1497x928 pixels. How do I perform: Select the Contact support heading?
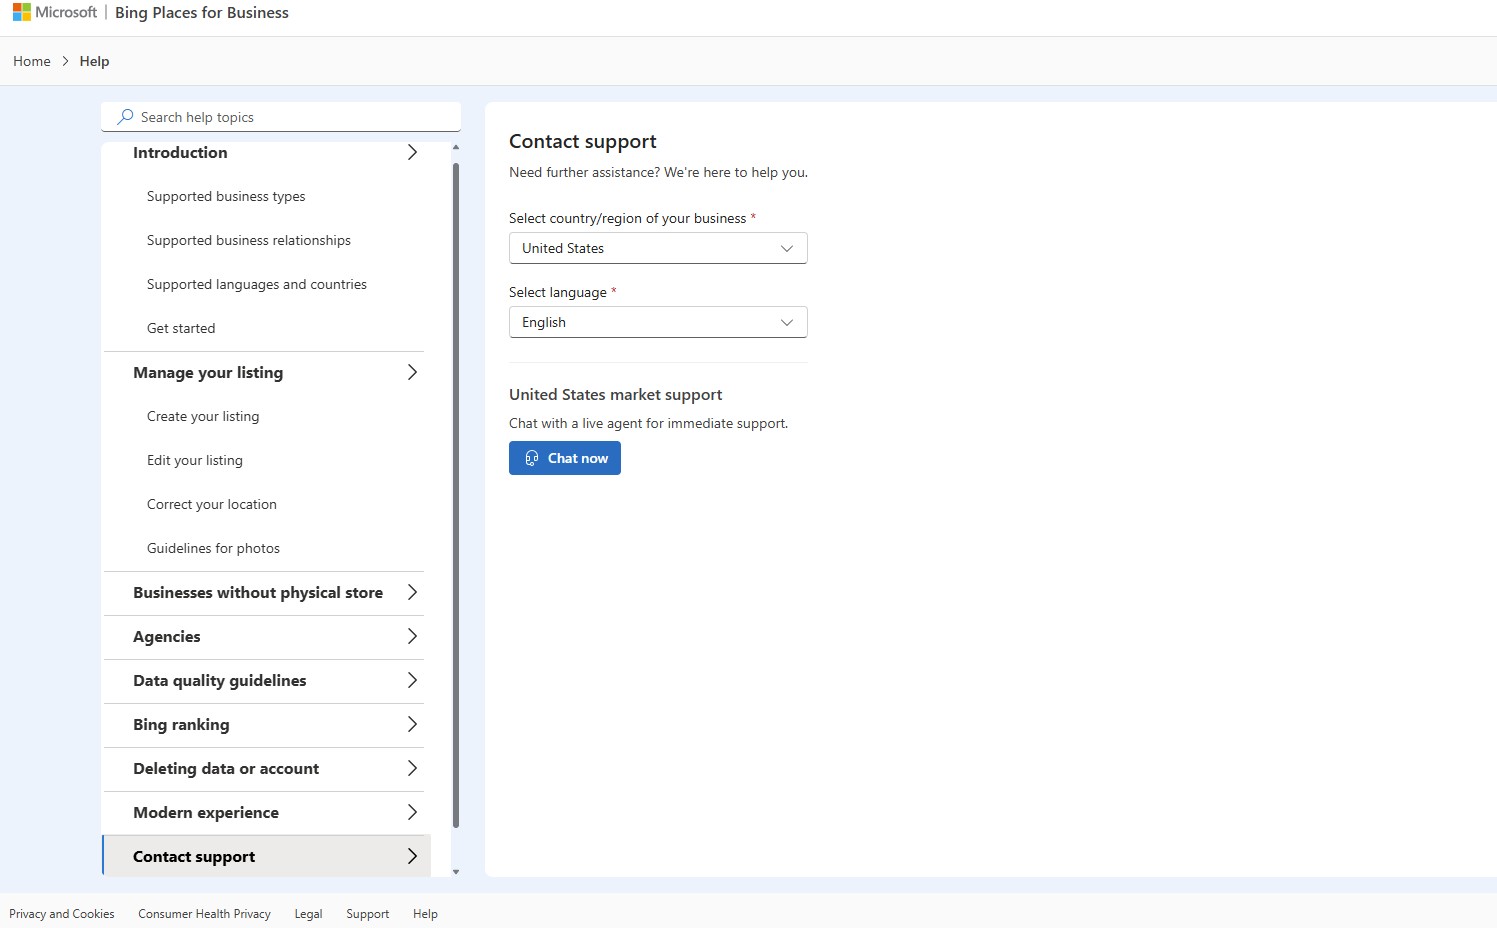coord(194,856)
